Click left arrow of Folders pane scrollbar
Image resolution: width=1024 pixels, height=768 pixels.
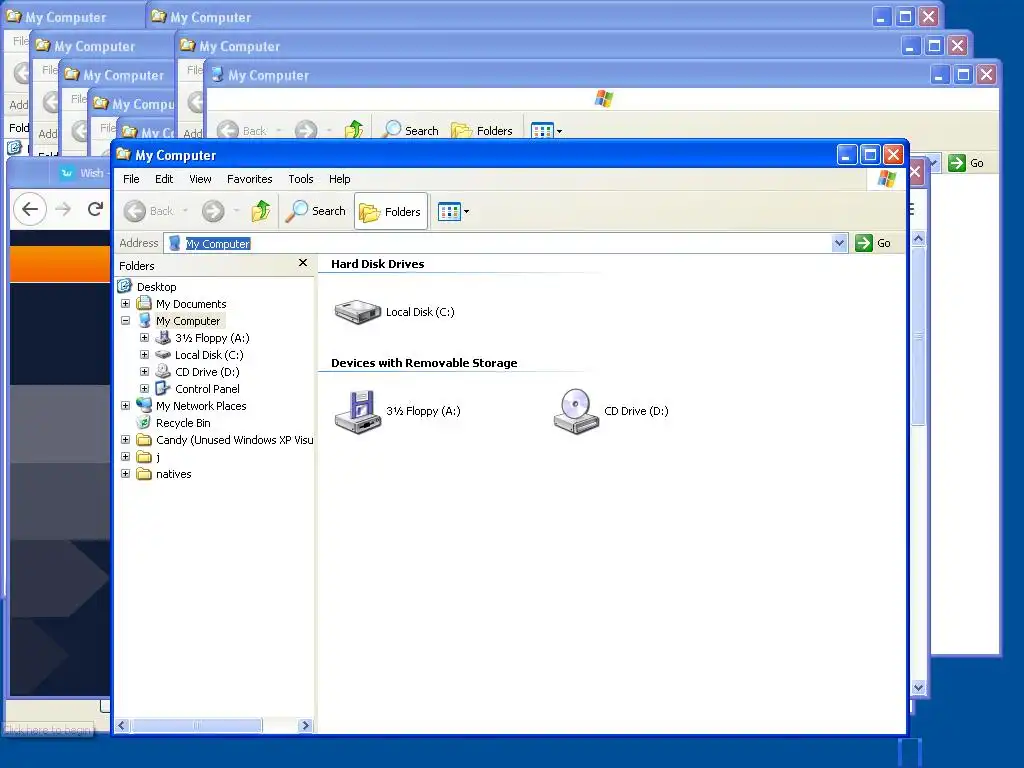[122, 726]
